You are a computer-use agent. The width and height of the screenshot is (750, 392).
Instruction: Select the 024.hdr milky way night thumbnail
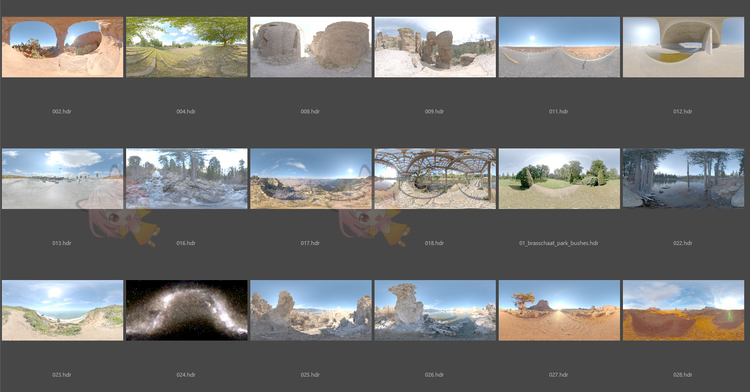click(187, 310)
